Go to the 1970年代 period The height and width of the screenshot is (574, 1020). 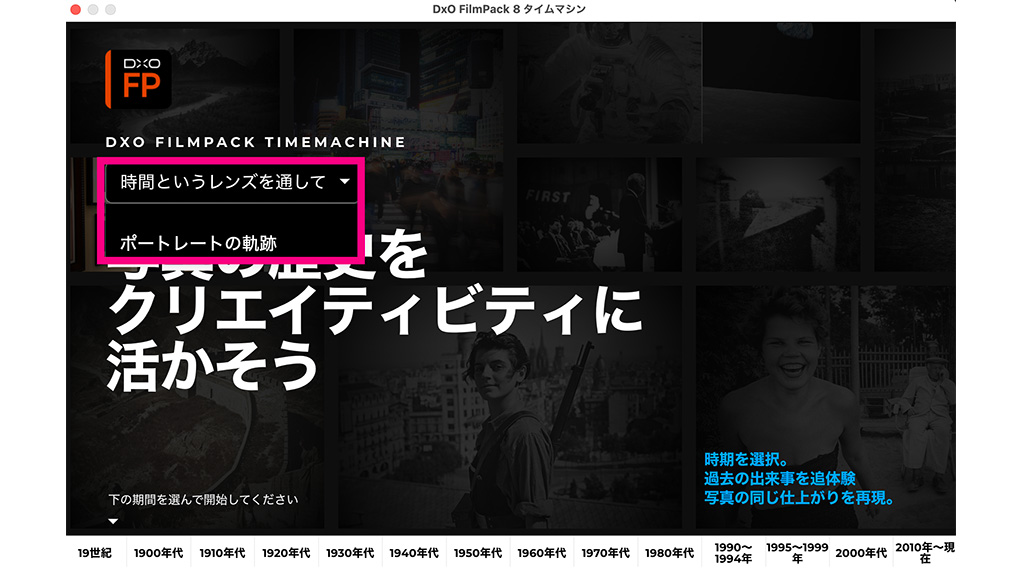605,553
